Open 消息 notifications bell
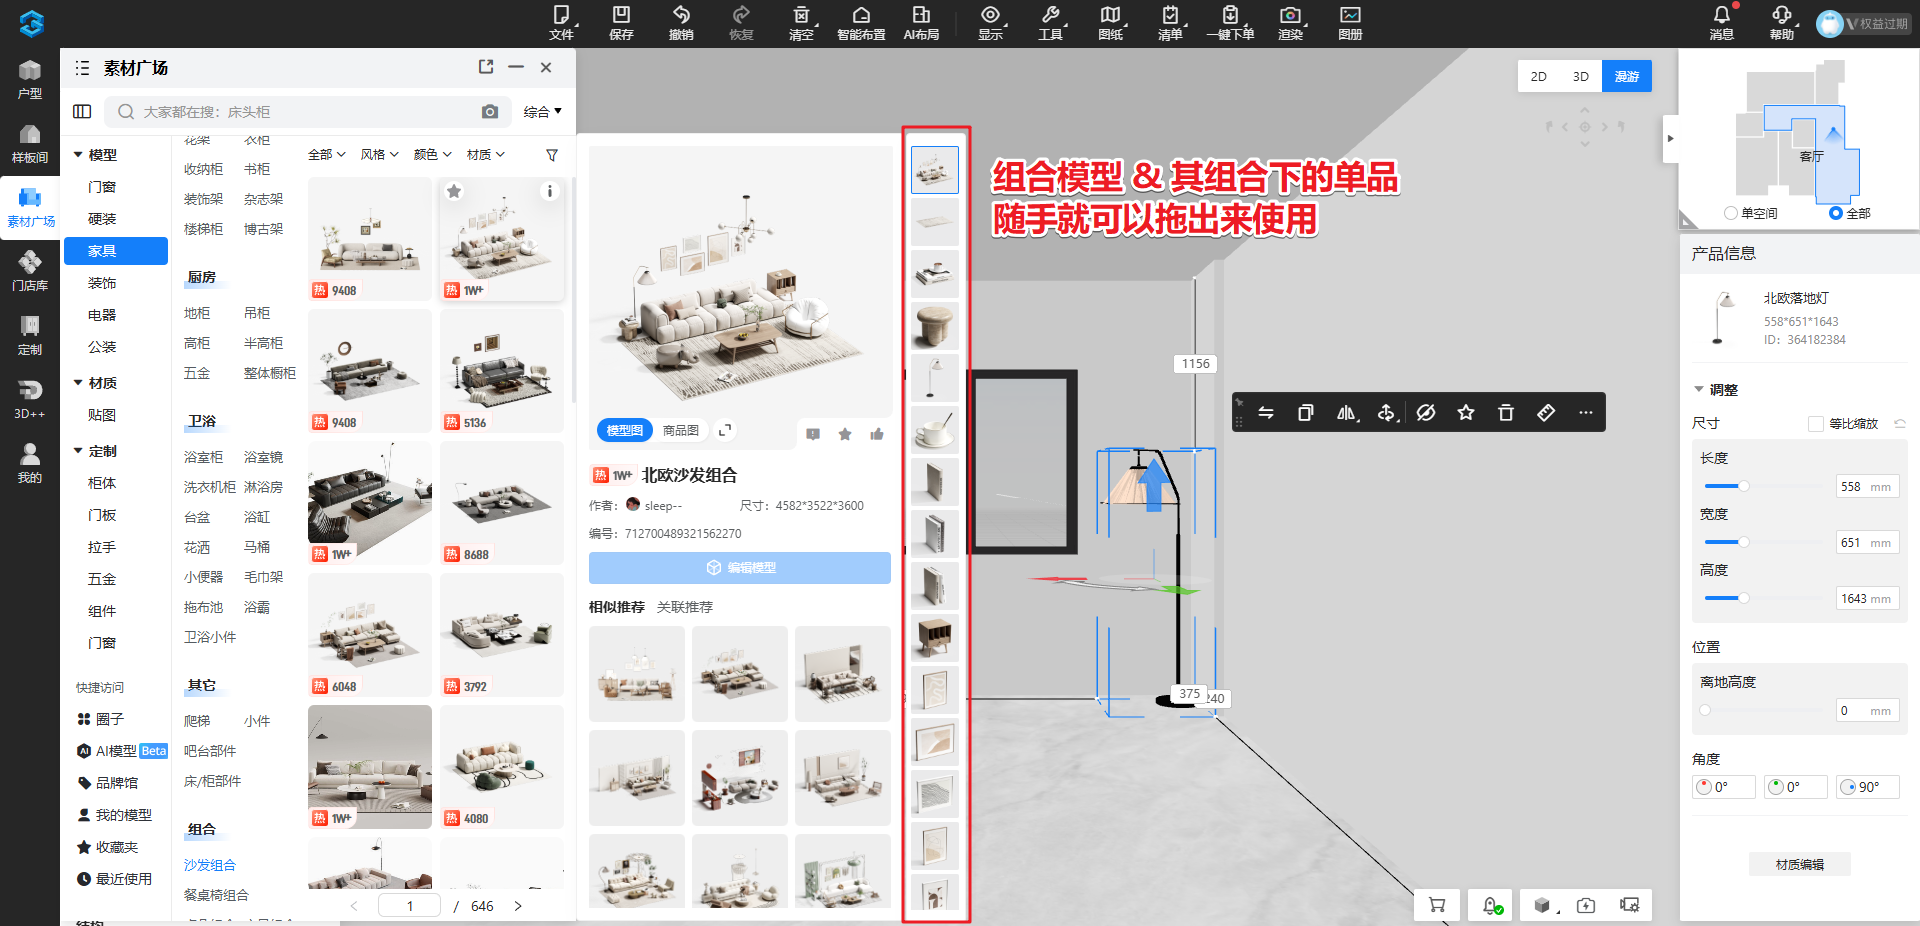Image resolution: width=1920 pixels, height=926 pixels. (1721, 15)
